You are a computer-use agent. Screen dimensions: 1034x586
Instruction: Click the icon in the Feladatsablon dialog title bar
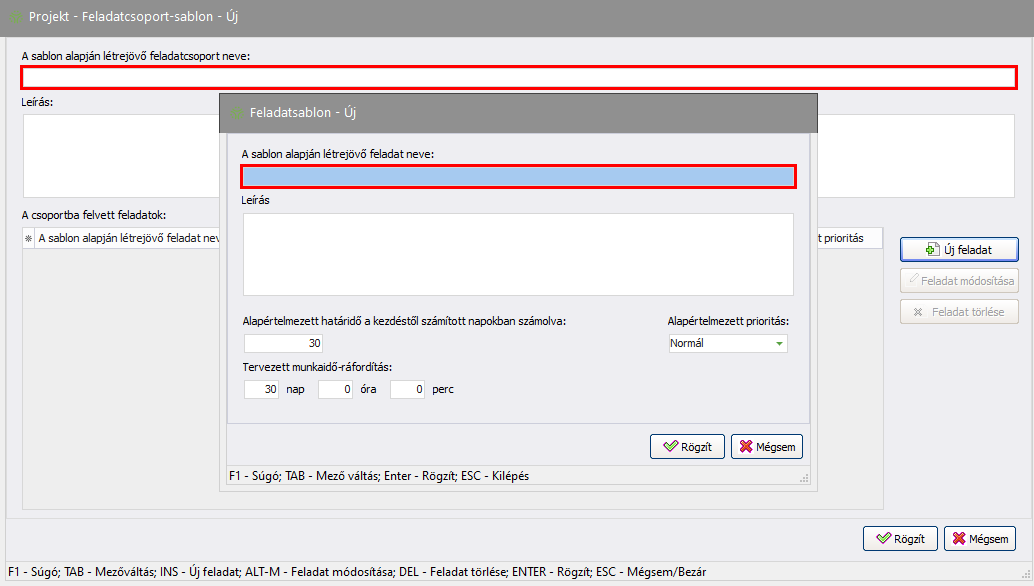click(x=237, y=113)
